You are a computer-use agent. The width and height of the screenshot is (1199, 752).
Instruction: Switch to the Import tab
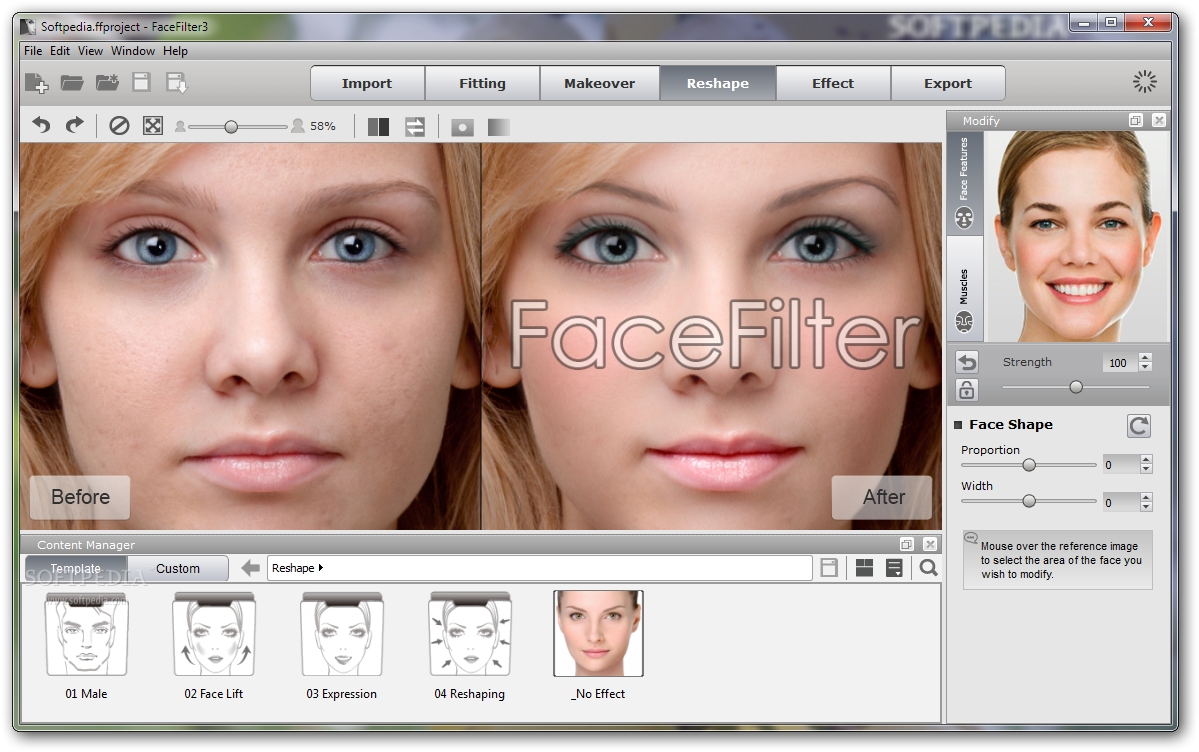click(x=367, y=83)
